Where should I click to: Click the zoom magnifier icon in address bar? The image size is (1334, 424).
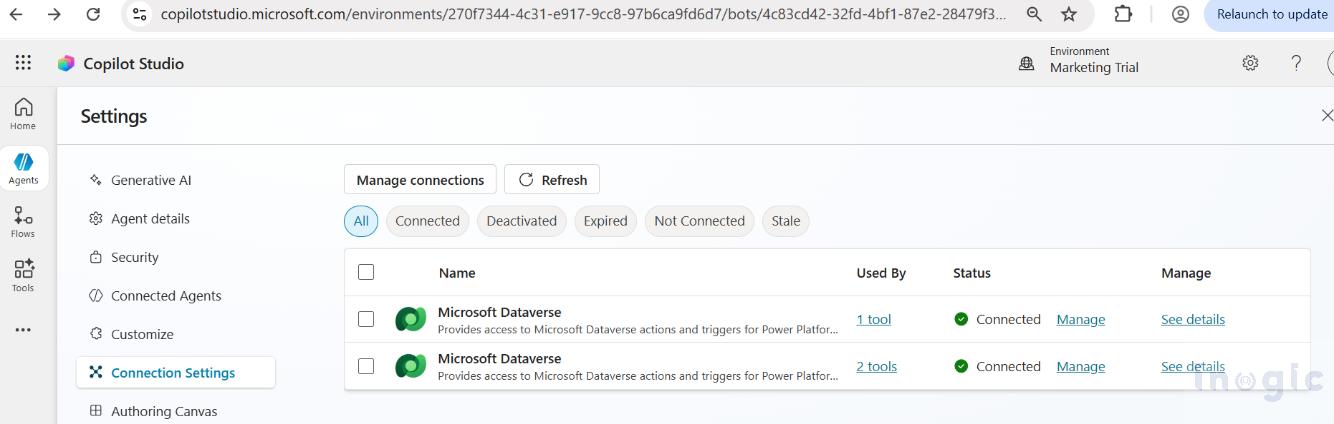point(1034,15)
